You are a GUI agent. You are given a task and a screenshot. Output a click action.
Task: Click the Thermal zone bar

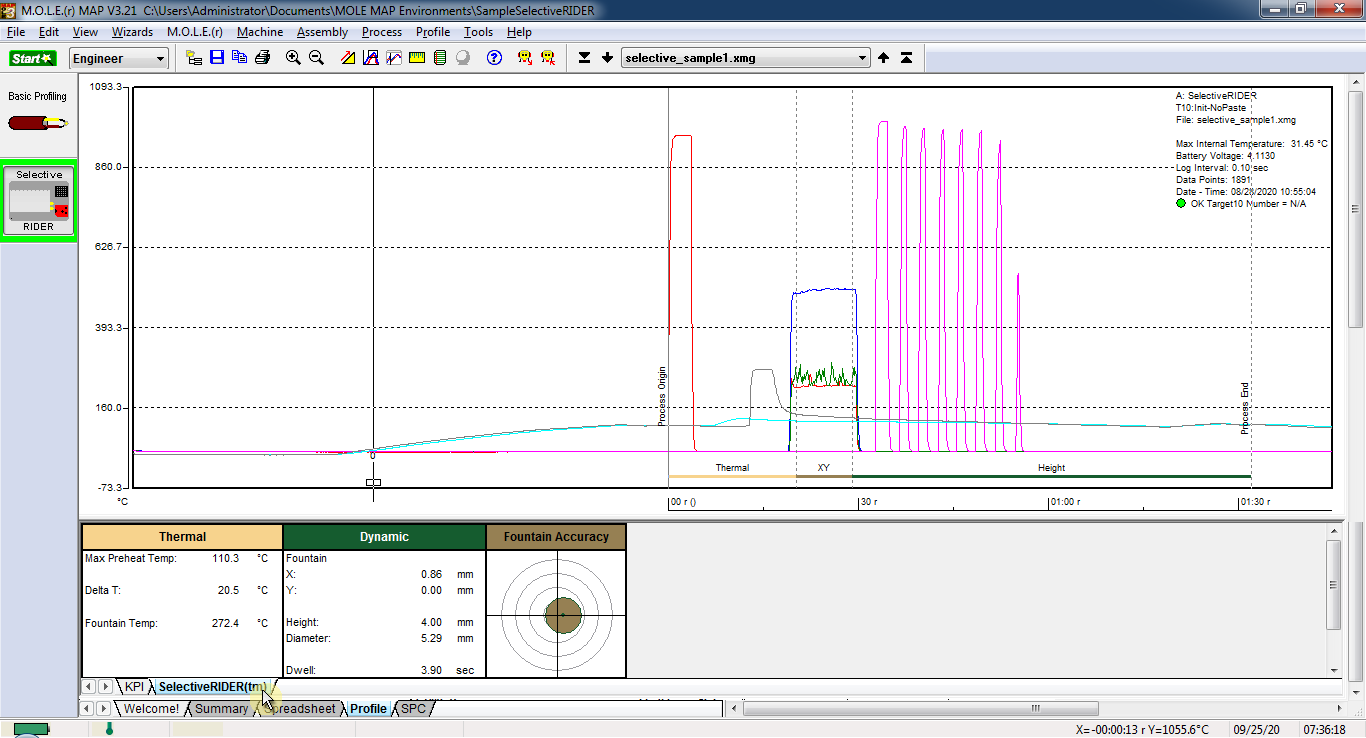[732, 476]
